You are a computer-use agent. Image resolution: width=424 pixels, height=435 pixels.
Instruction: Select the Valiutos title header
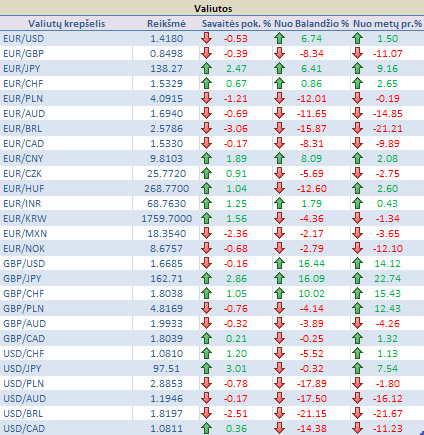click(x=212, y=8)
